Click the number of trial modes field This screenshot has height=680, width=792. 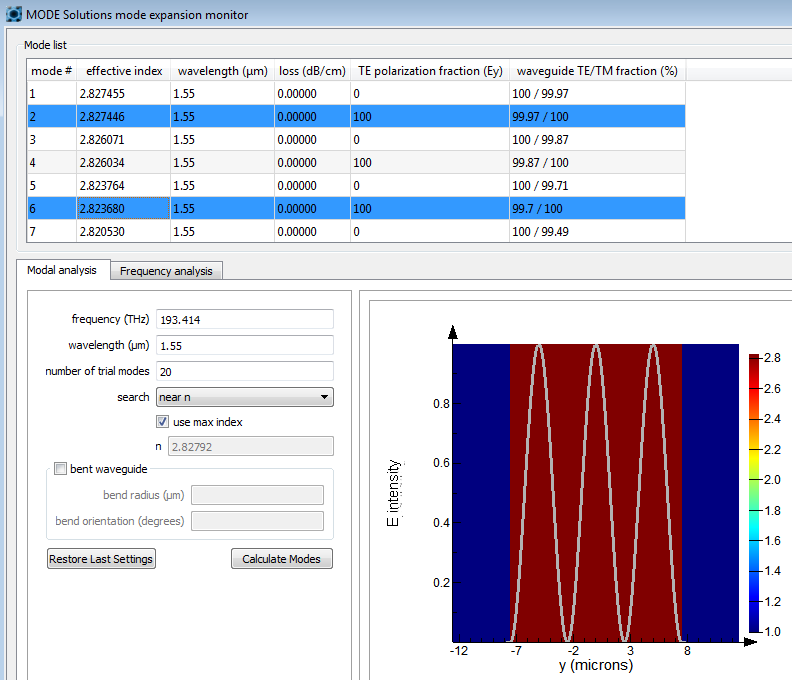tap(244, 371)
